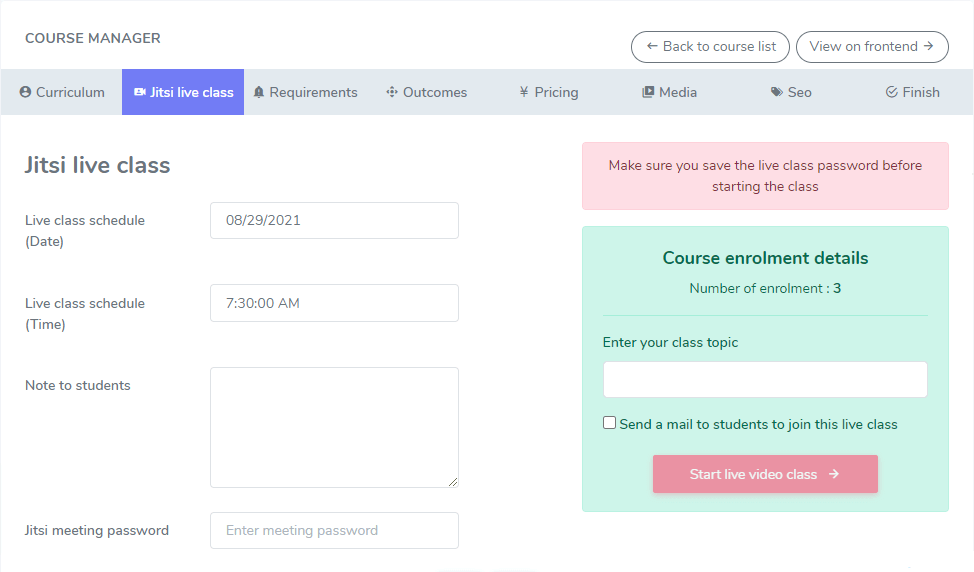
Task: Click the yen icon beside Pricing
Action: tap(524, 92)
